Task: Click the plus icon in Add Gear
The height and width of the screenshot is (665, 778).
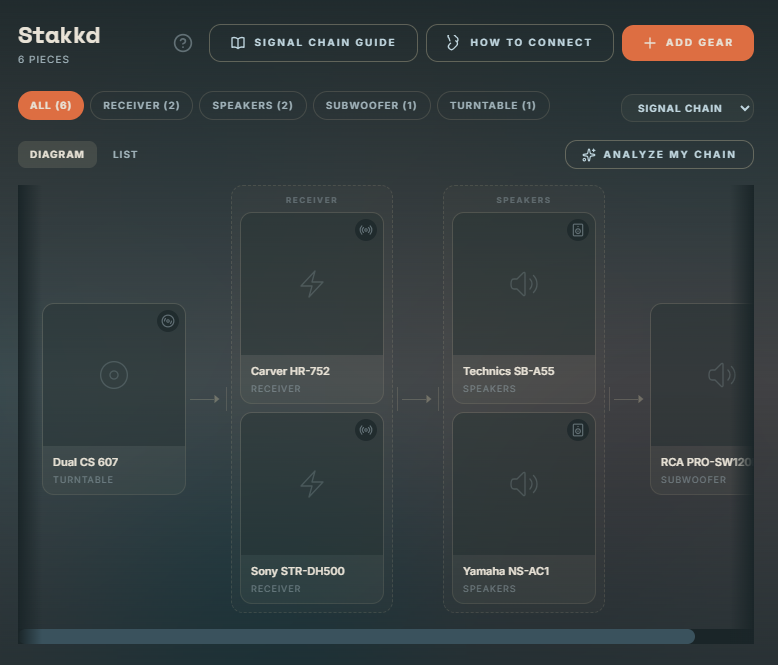Action: [649, 43]
